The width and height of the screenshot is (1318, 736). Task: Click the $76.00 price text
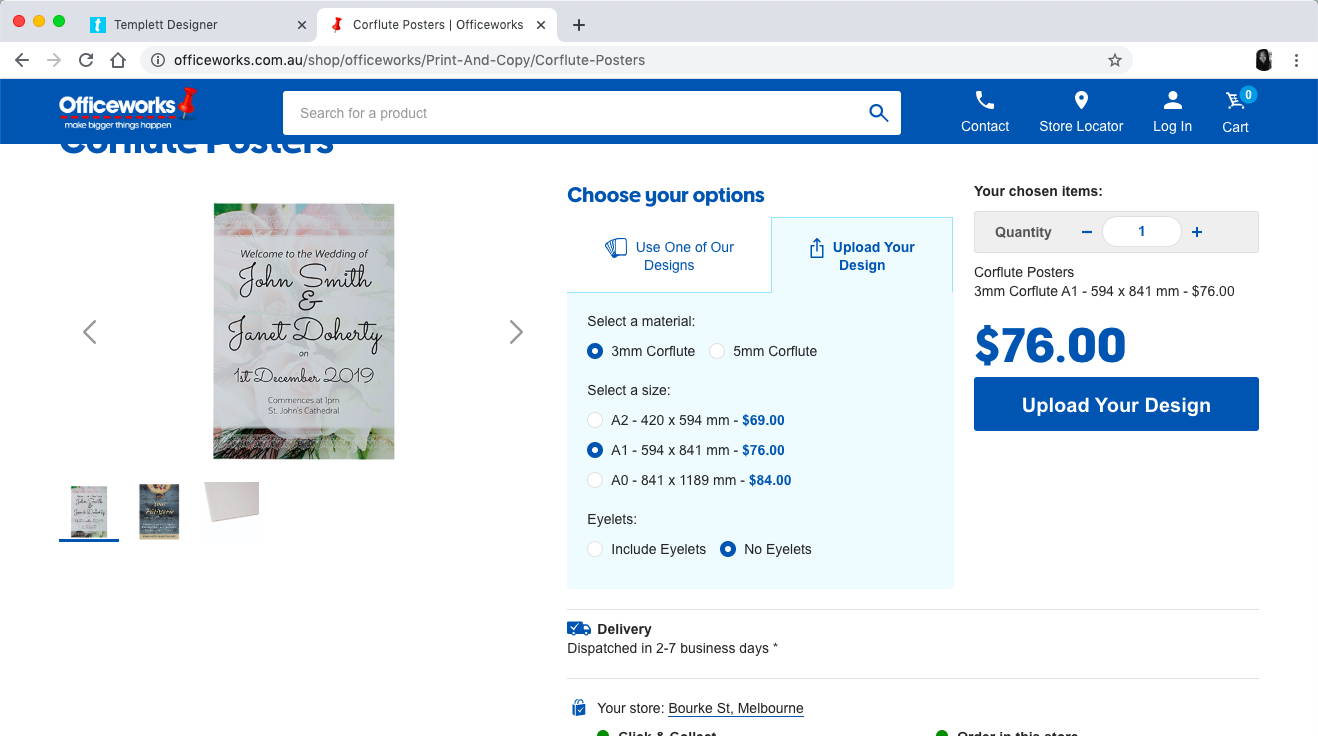tap(1050, 345)
